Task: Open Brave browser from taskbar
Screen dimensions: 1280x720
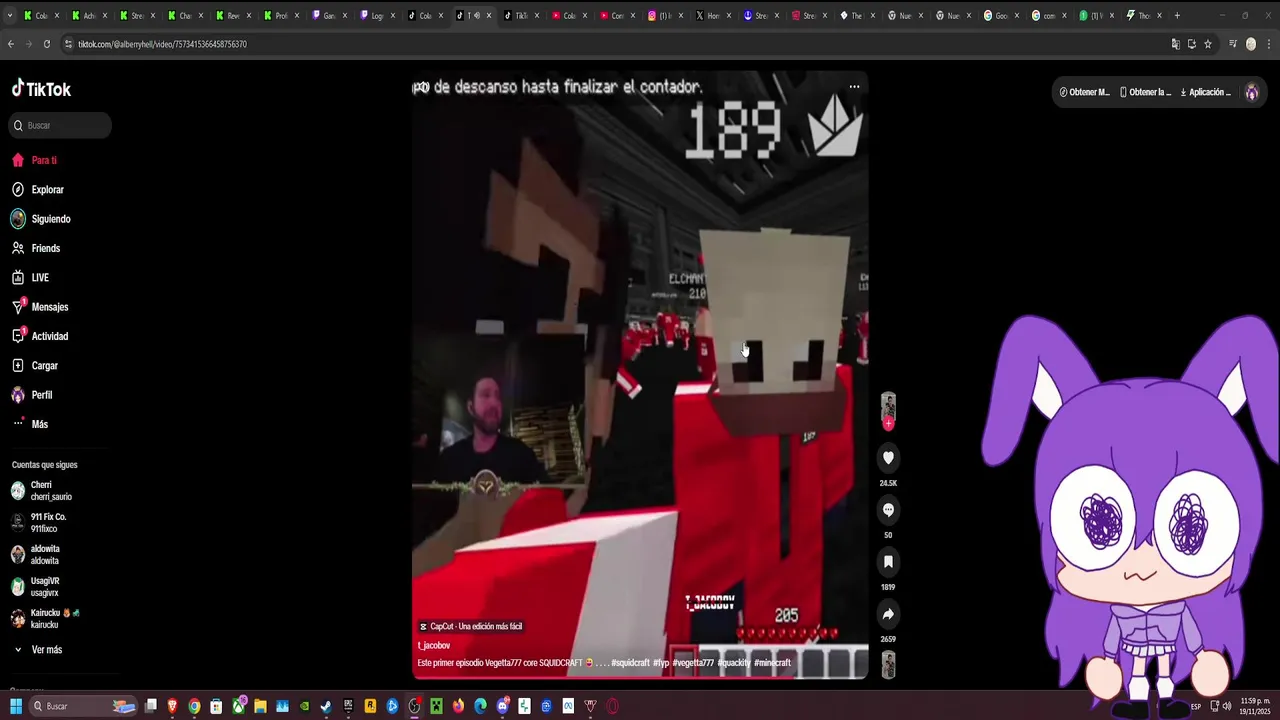Action: (x=172, y=706)
